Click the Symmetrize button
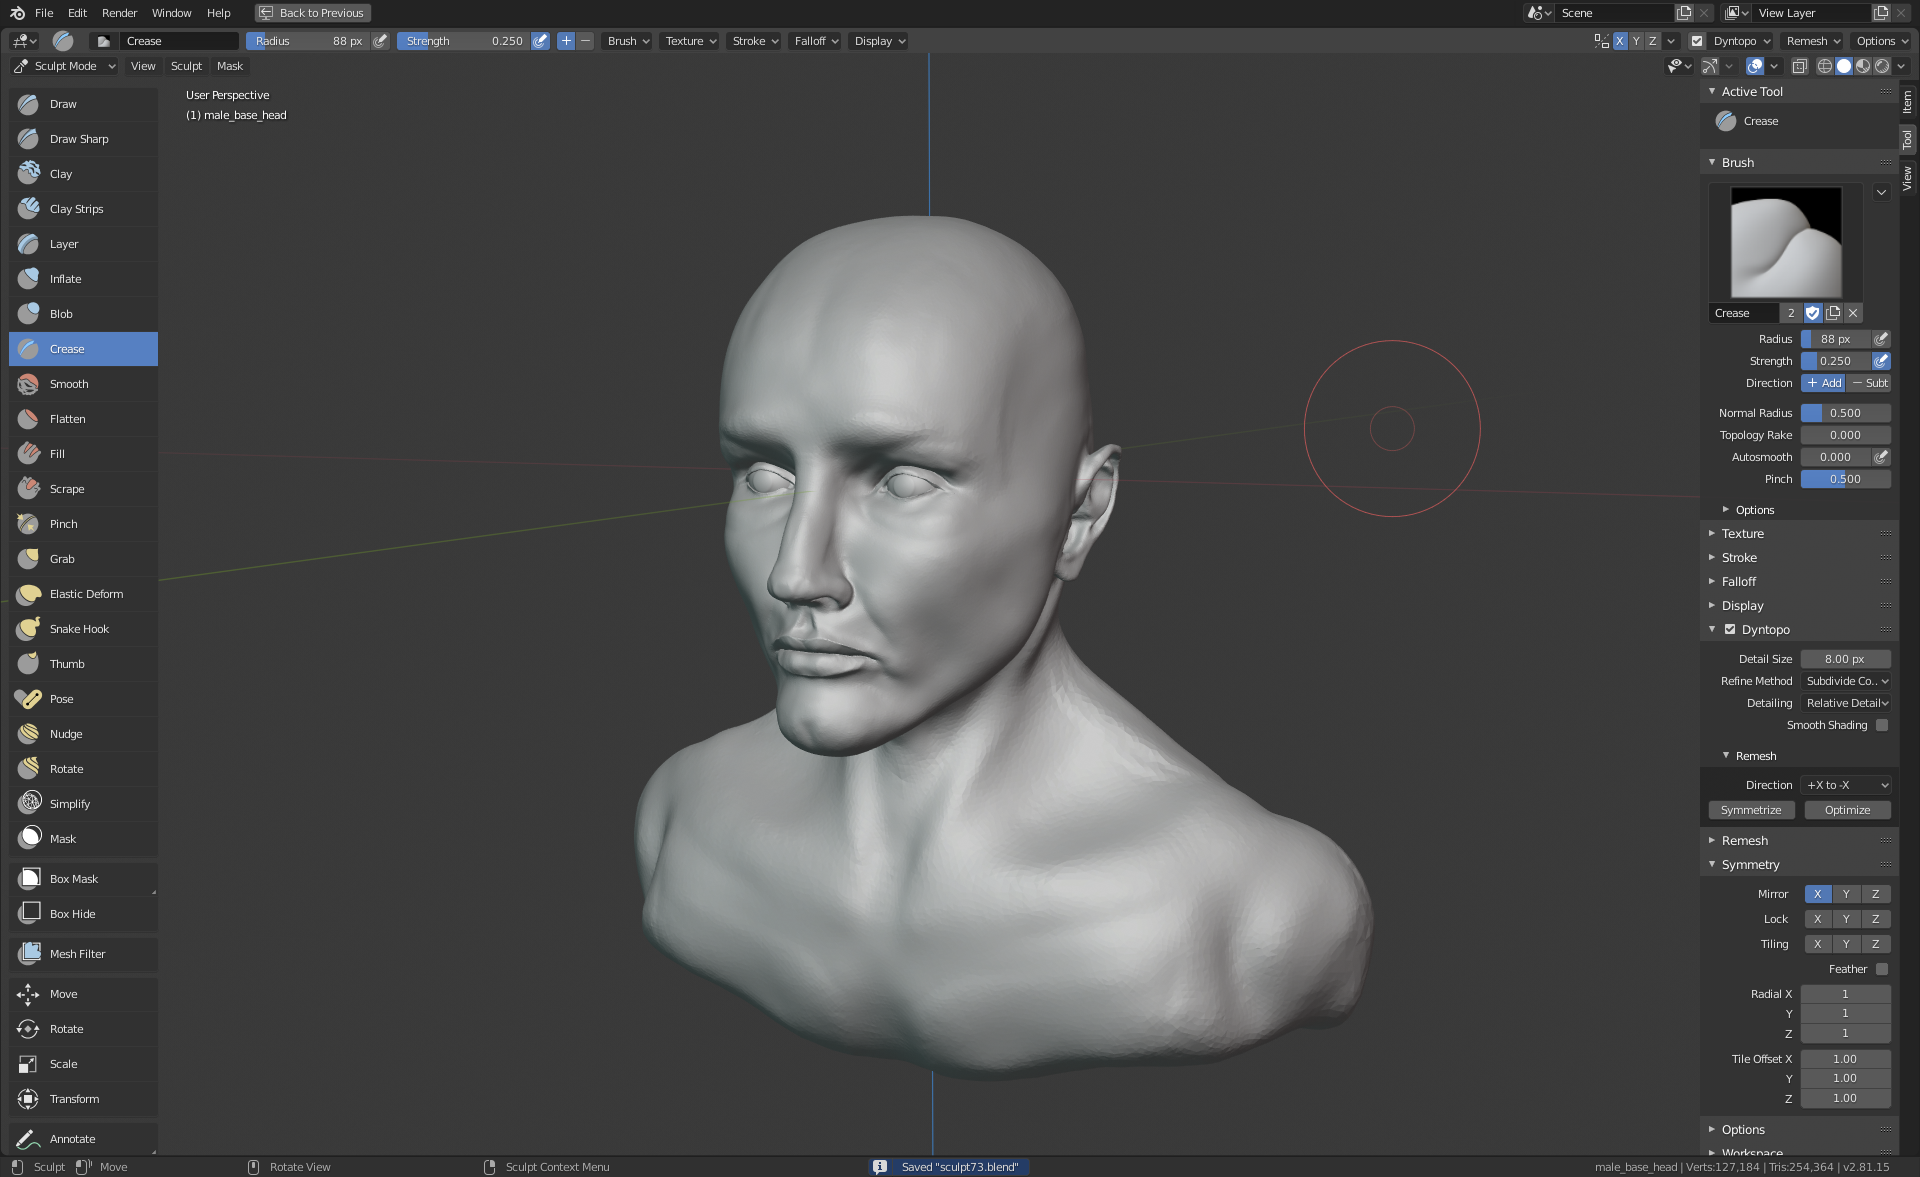Image resolution: width=1920 pixels, height=1177 pixels. pyautogui.click(x=1751, y=810)
